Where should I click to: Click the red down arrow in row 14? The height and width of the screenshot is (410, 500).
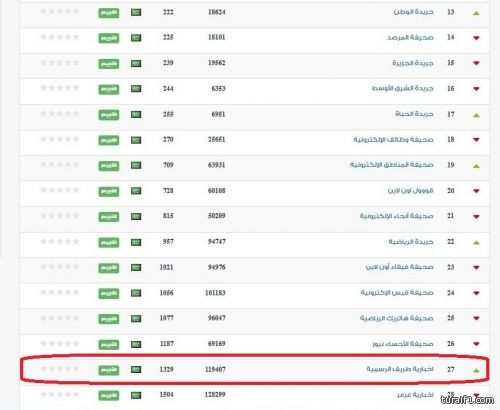(x=476, y=38)
